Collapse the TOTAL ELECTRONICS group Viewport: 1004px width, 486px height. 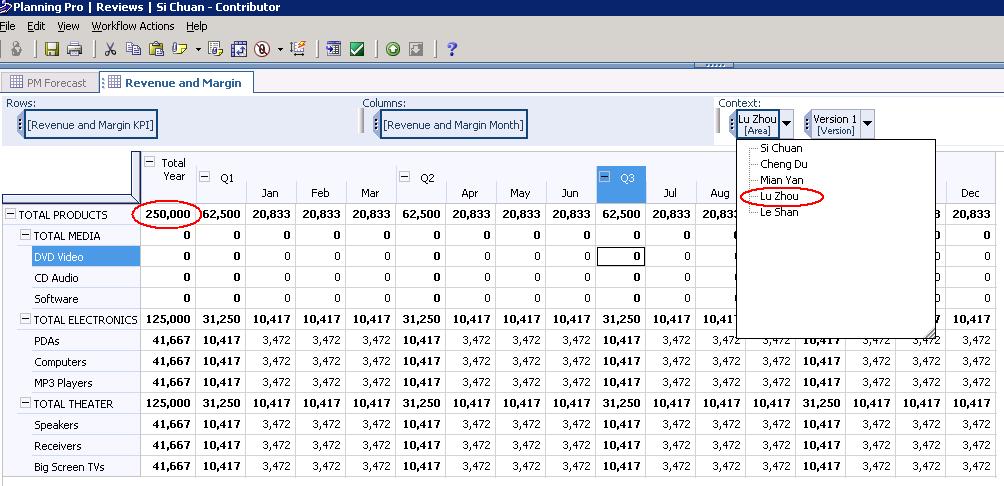26,320
